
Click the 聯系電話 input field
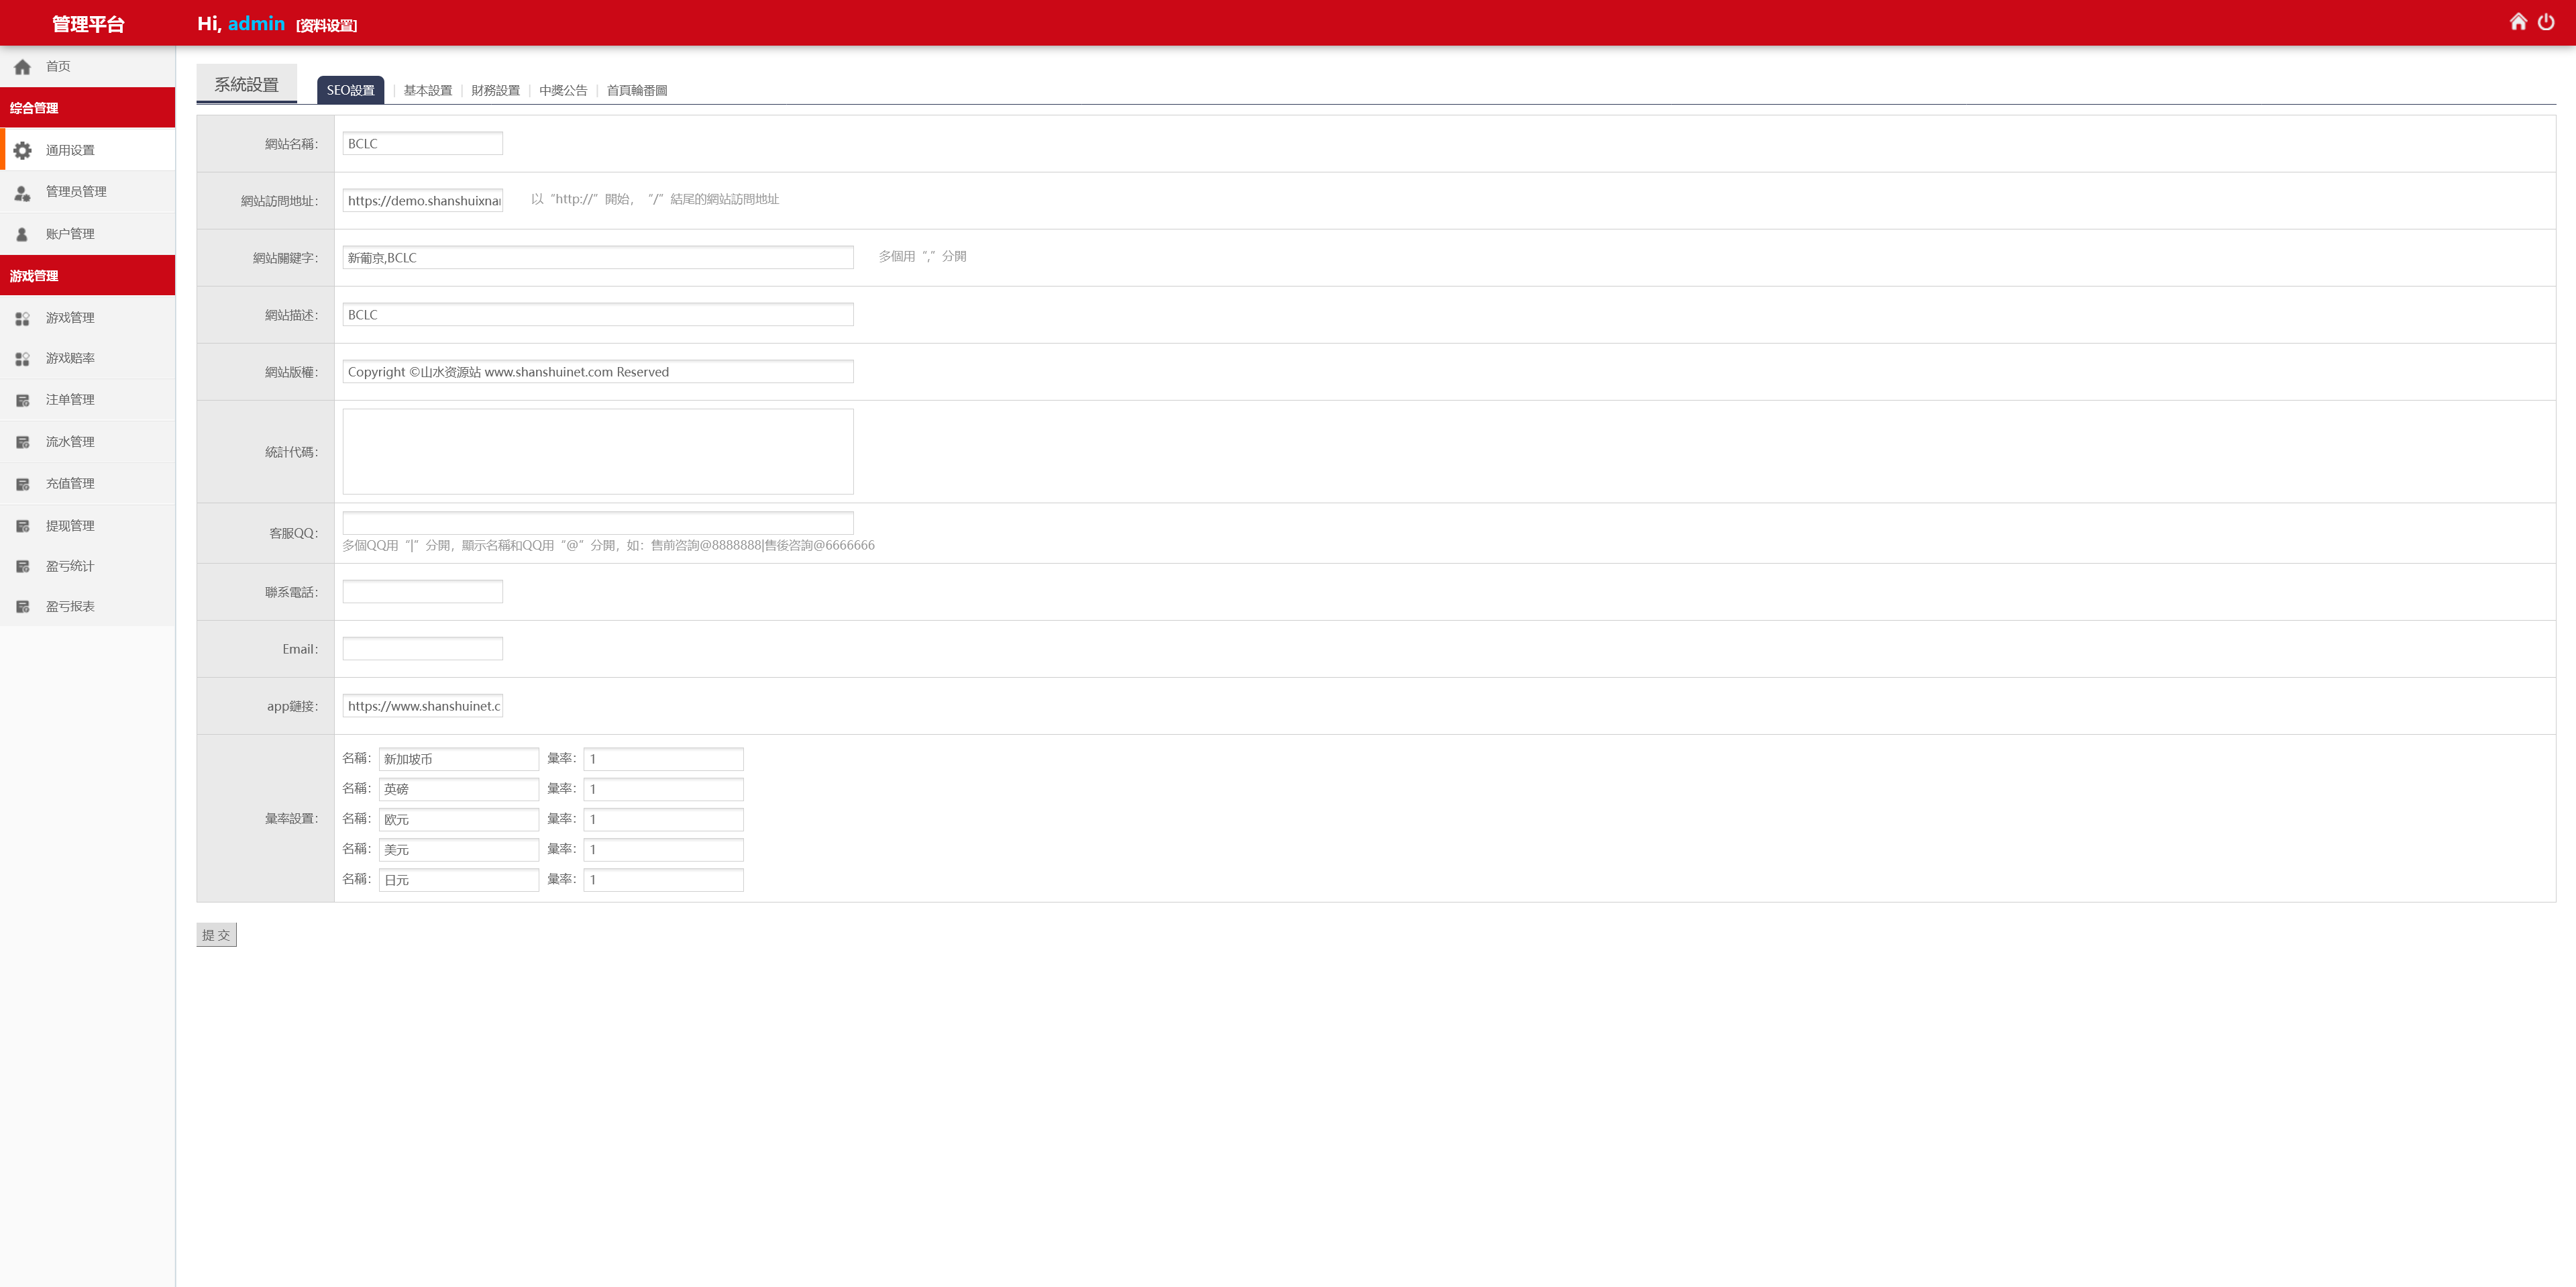(422, 591)
